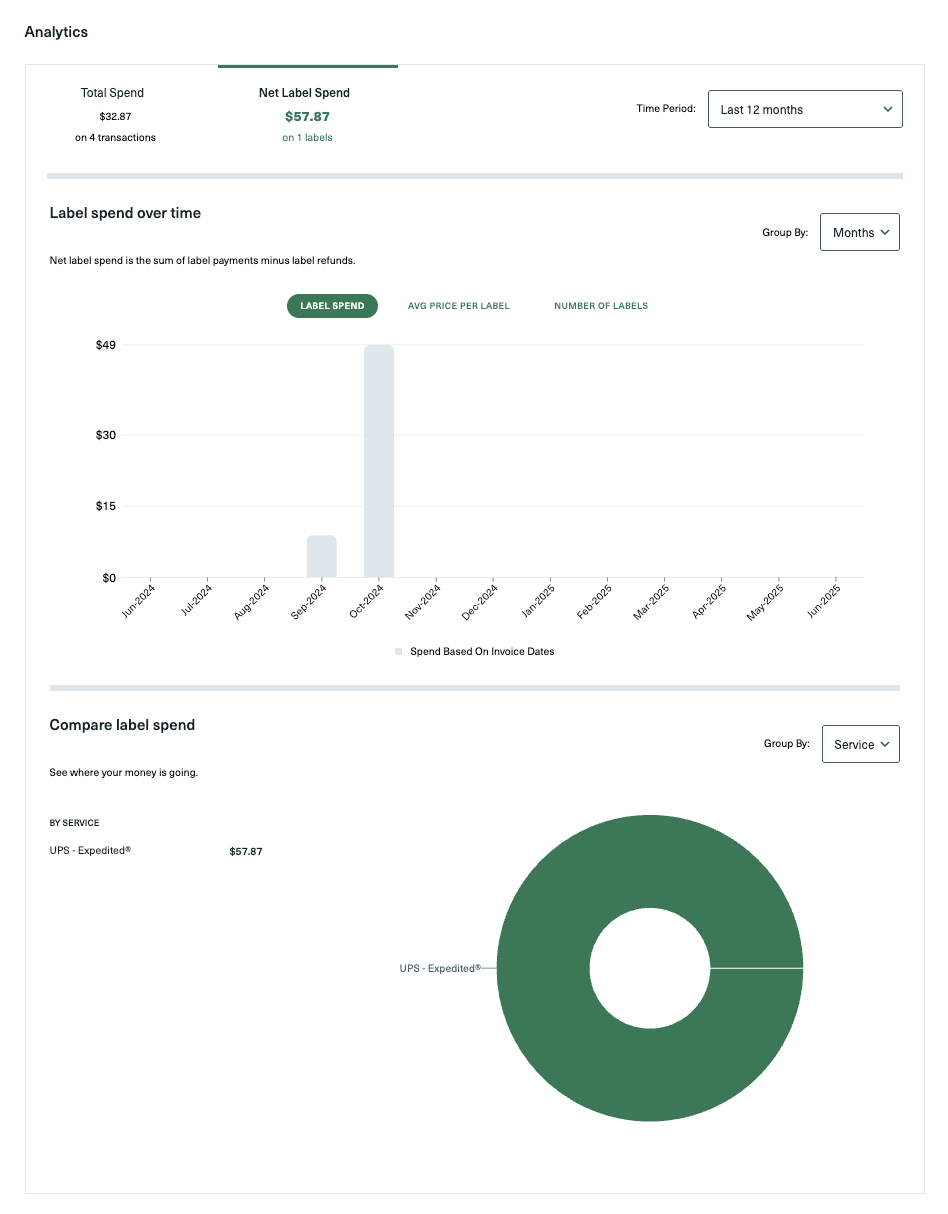
Task: Click the chevron arrow beside Months
Action: point(885,233)
